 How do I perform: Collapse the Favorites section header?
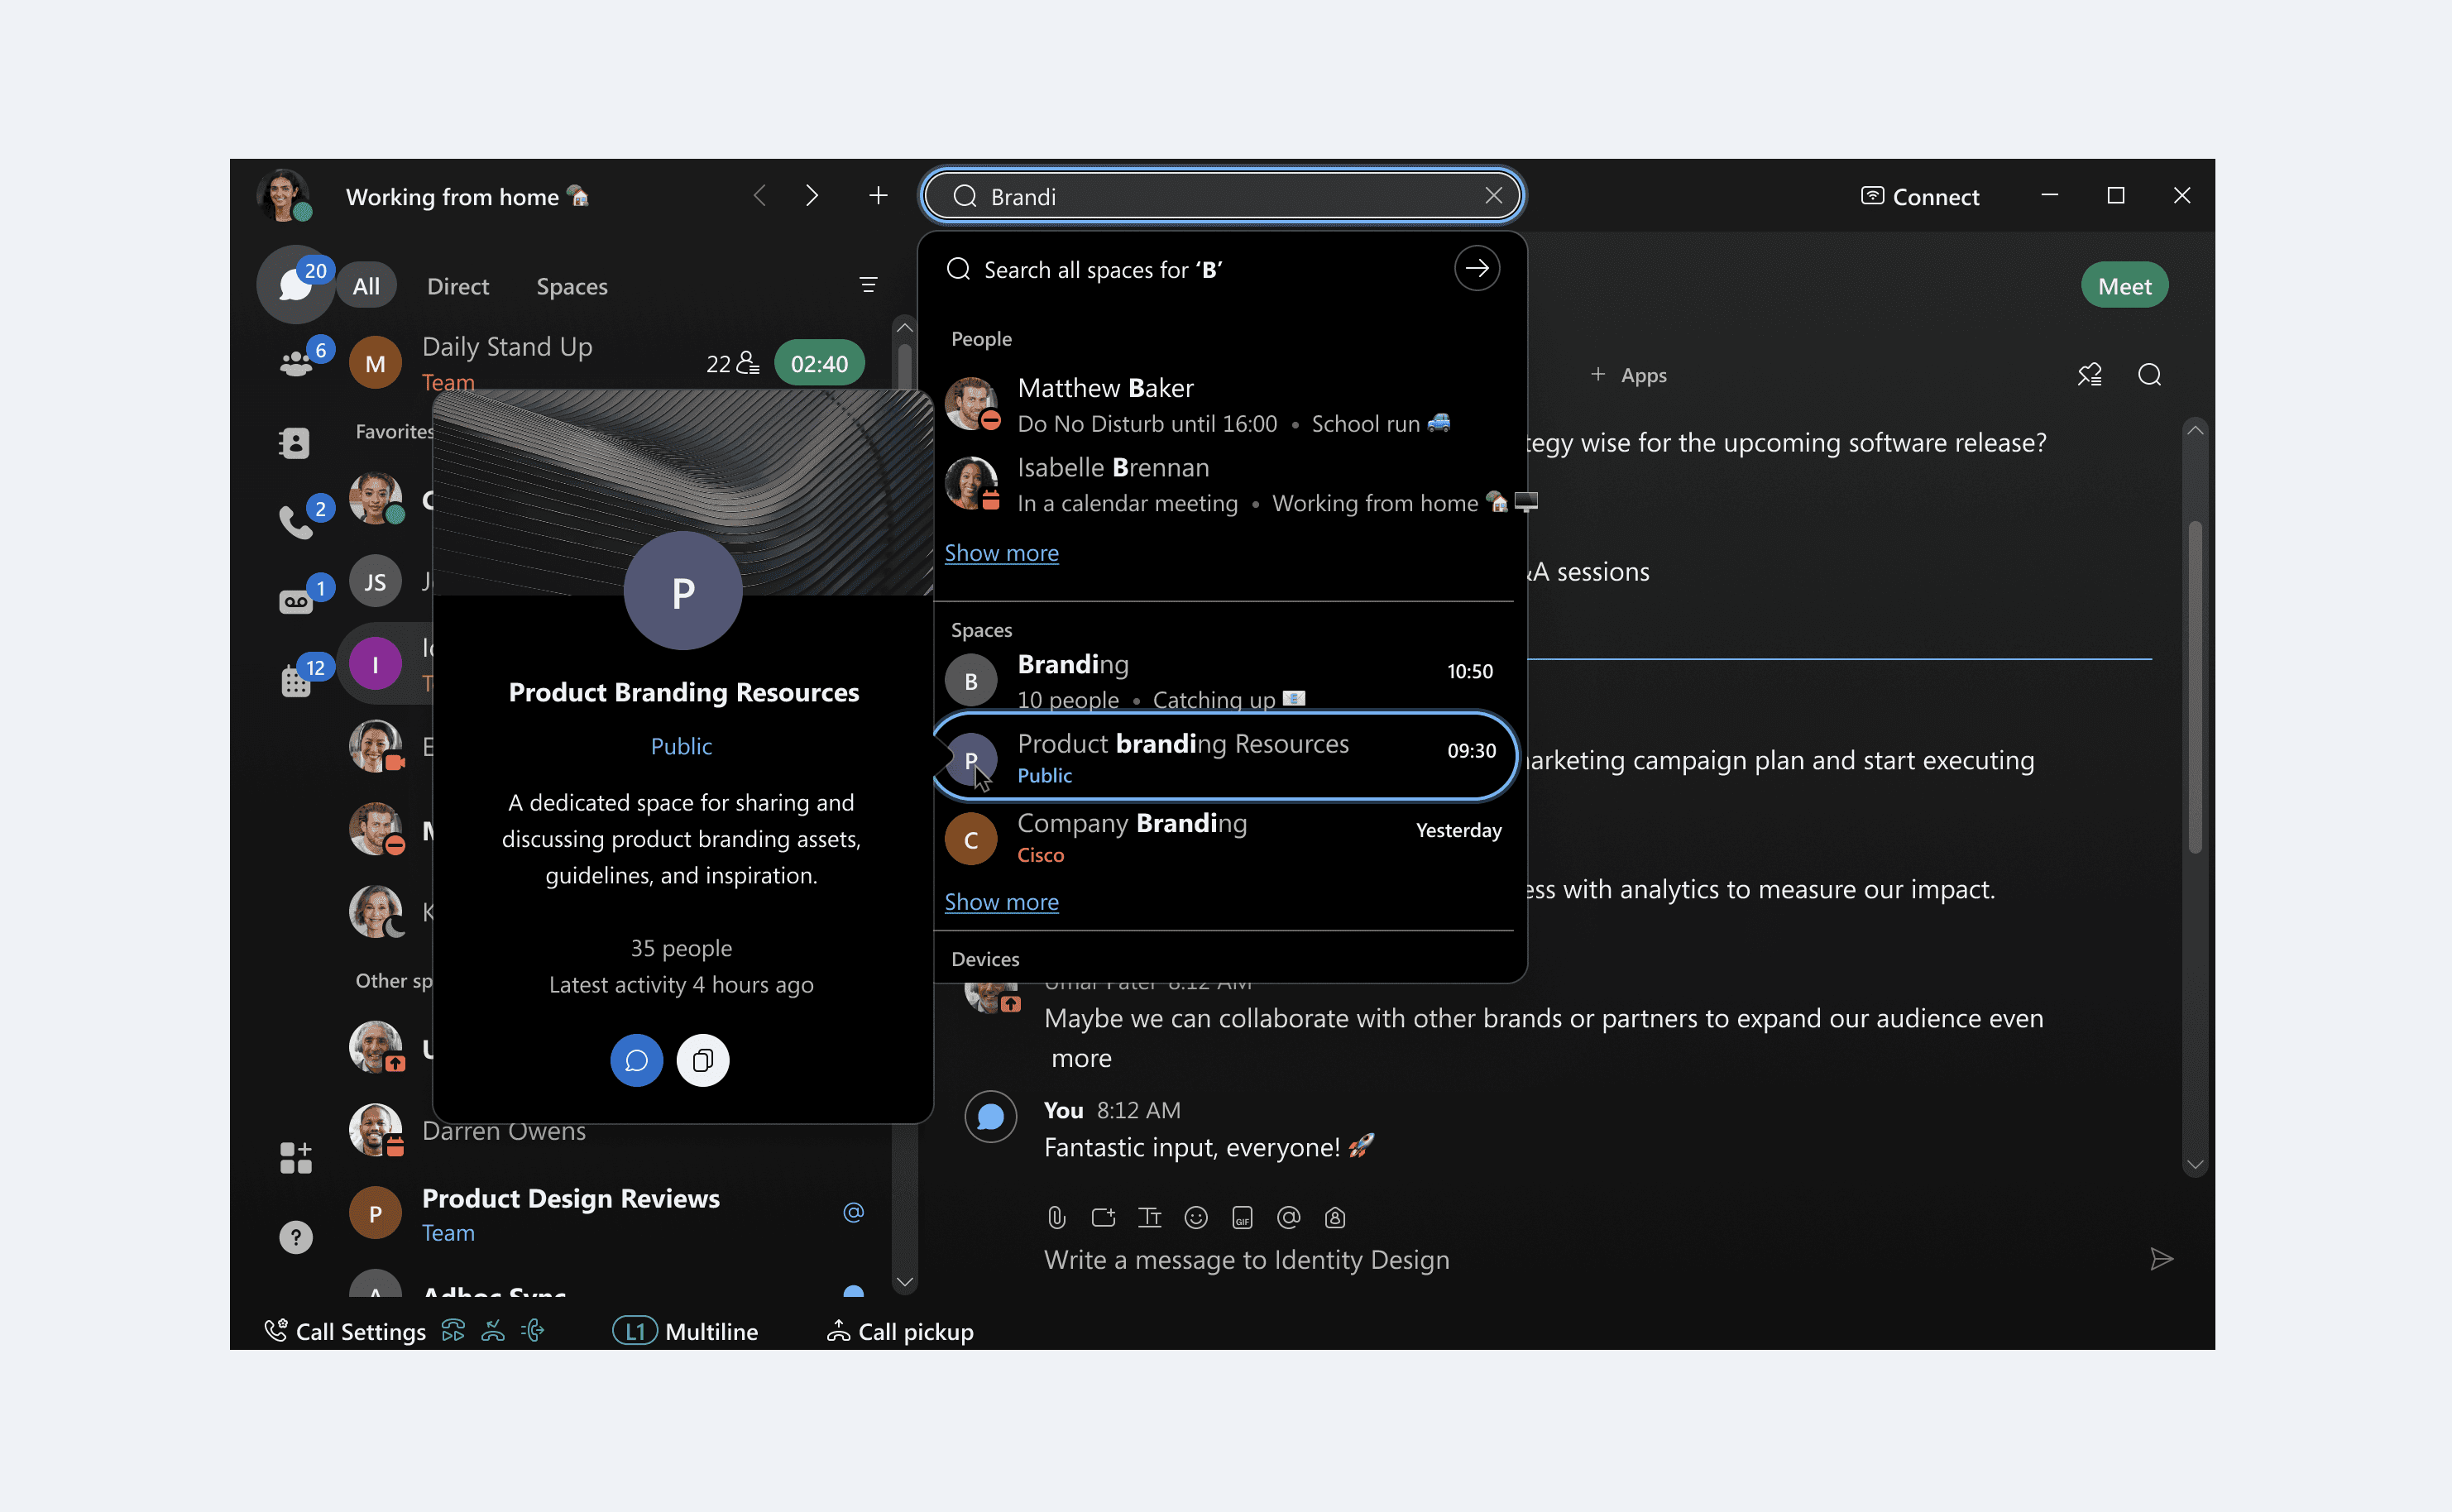click(394, 431)
